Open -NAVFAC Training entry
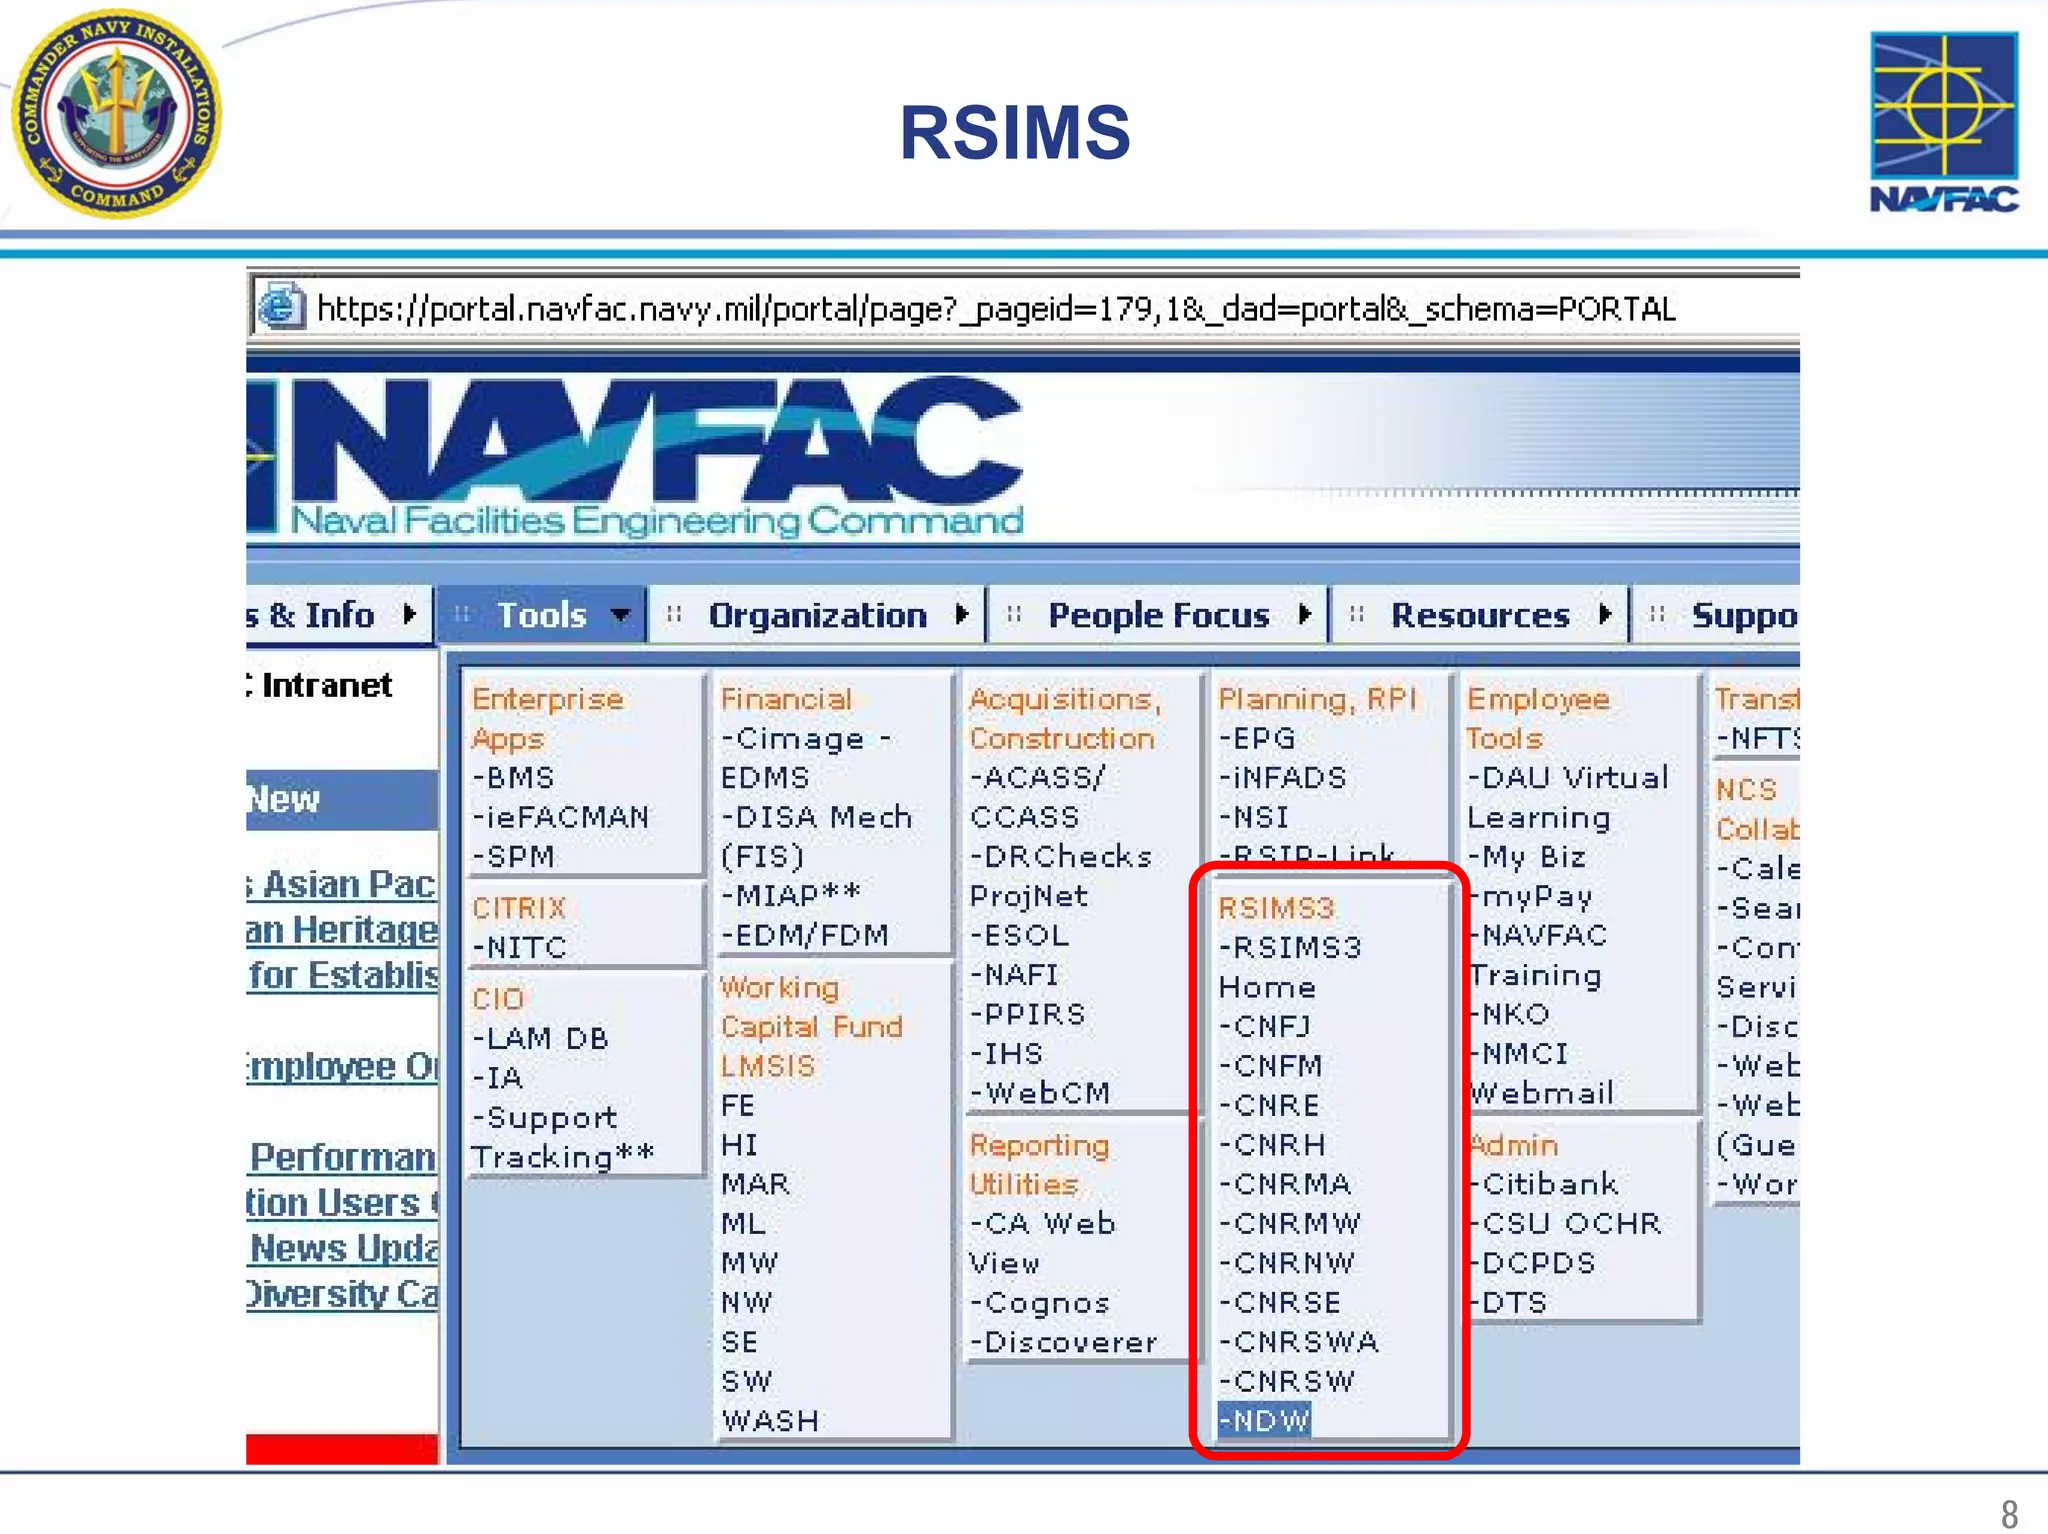Image resolution: width=2048 pixels, height=1534 pixels. pyautogui.click(x=1538, y=955)
